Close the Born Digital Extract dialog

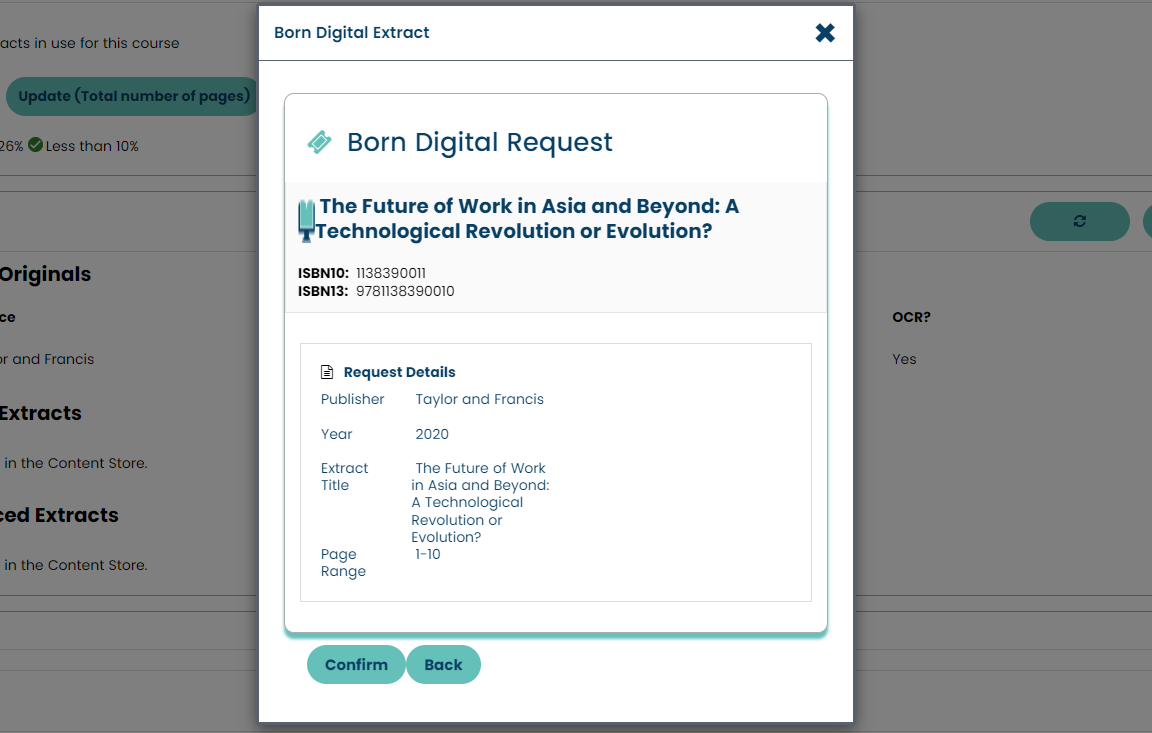(x=825, y=33)
